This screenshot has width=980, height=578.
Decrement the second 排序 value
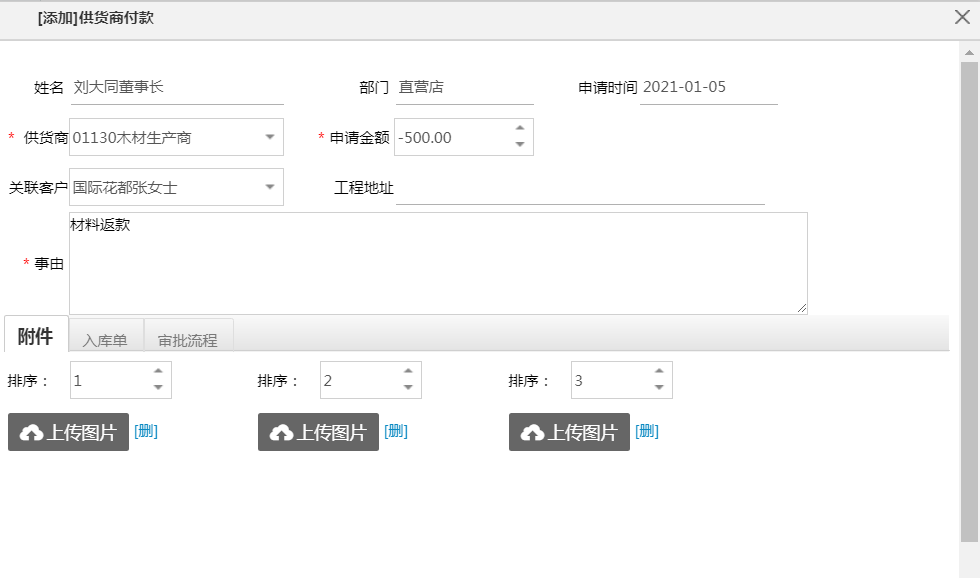(407, 388)
